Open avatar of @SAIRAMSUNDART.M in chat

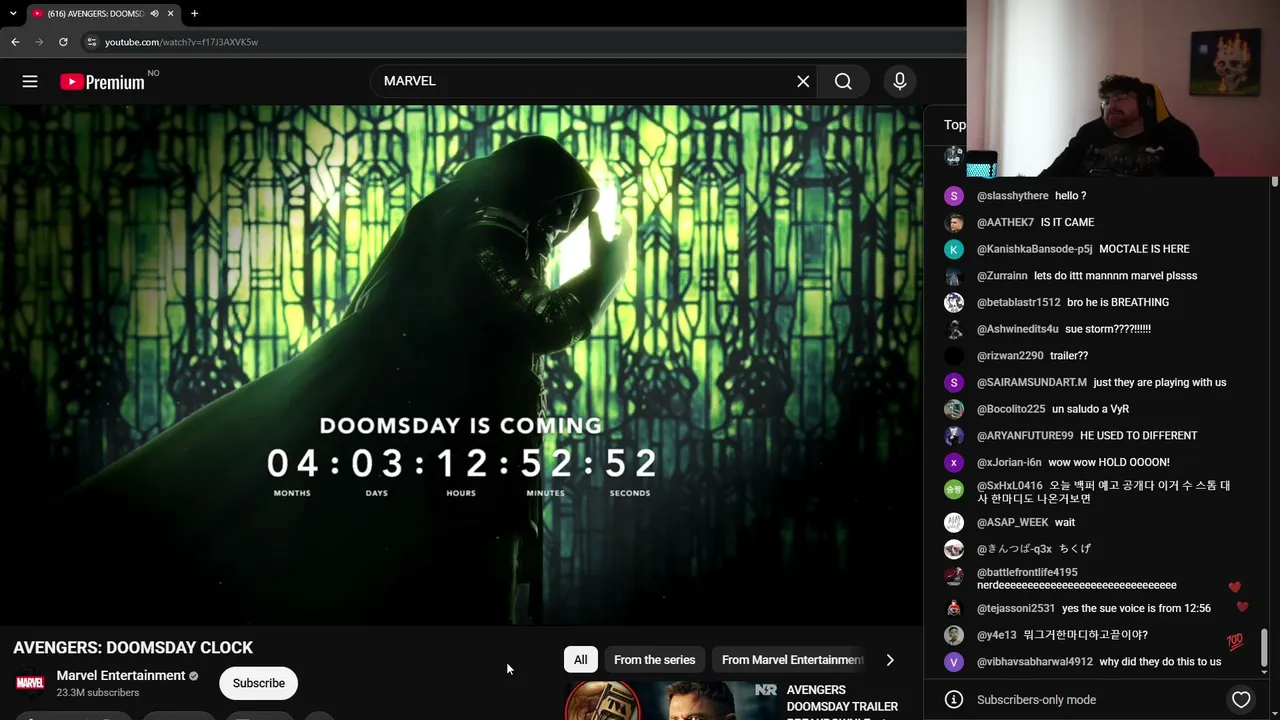tap(954, 382)
